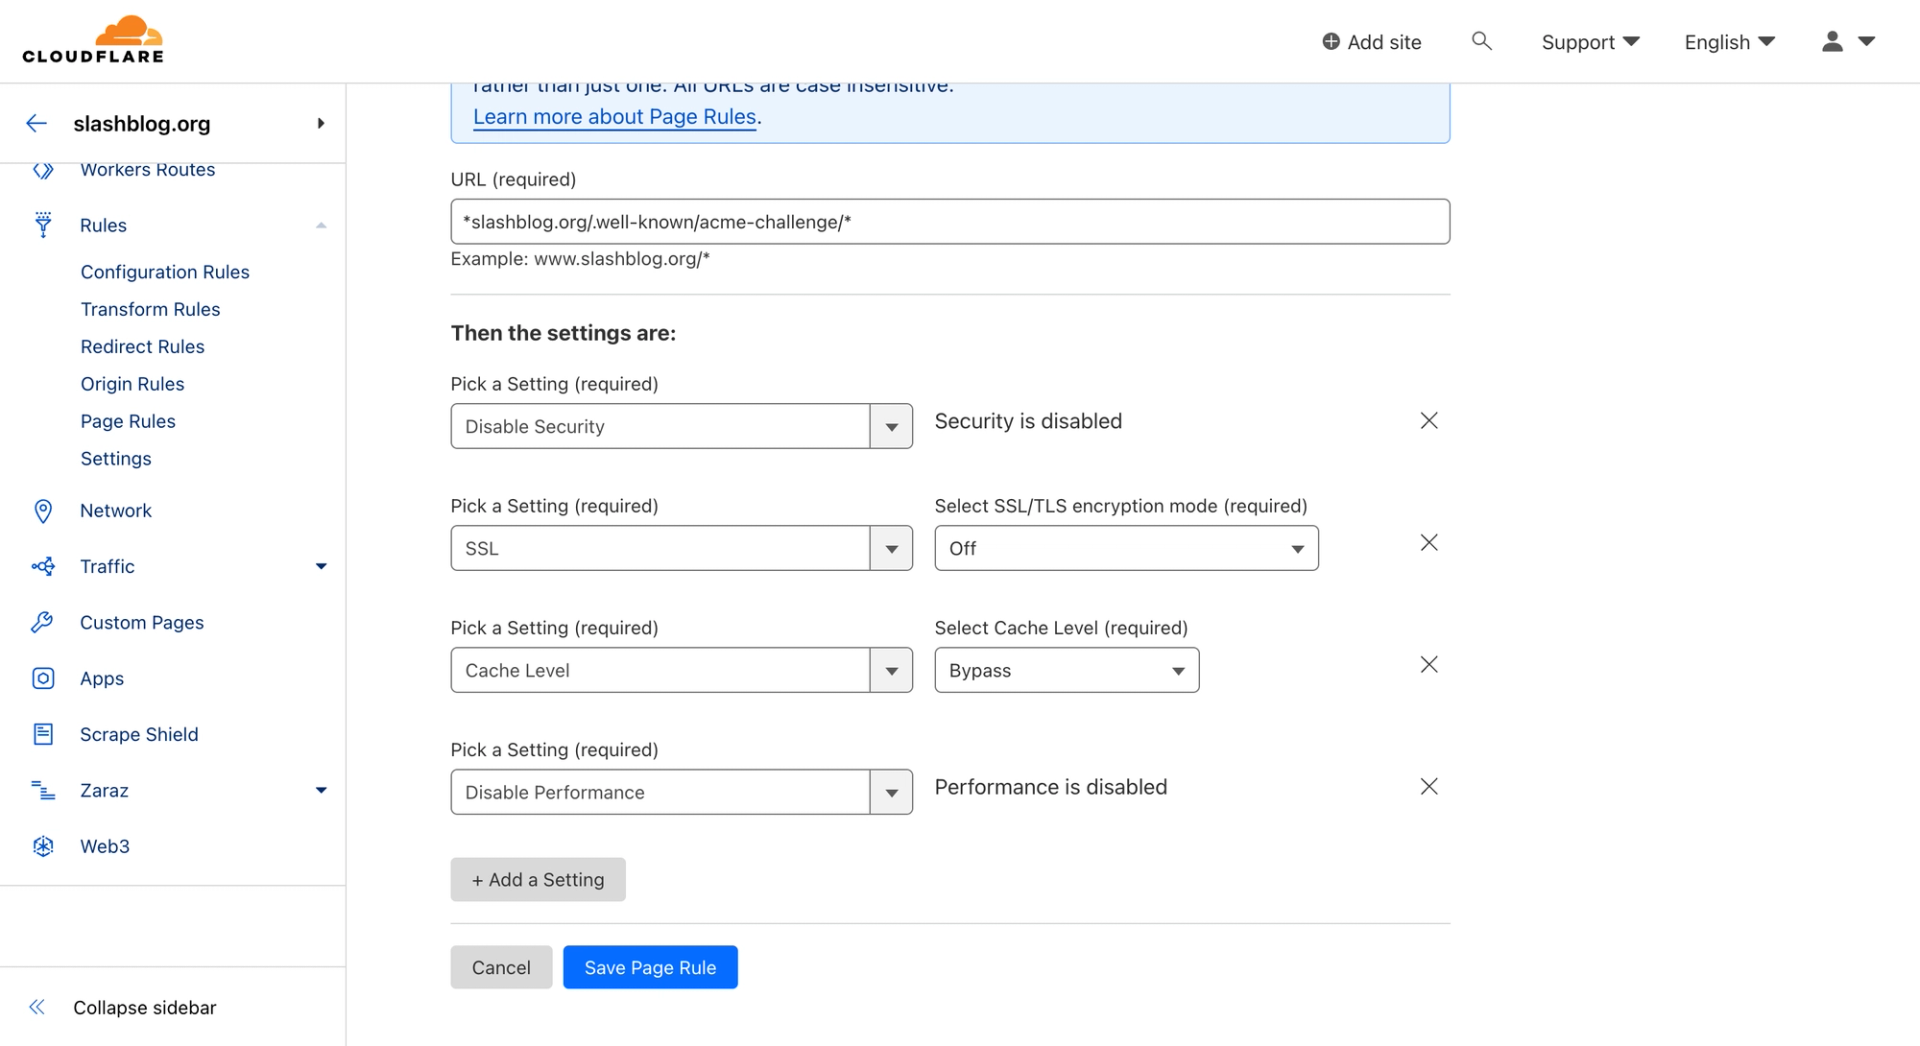Click the URL pattern input field
Image resolution: width=1920 pixels, height=1046 pixels.
950,221
